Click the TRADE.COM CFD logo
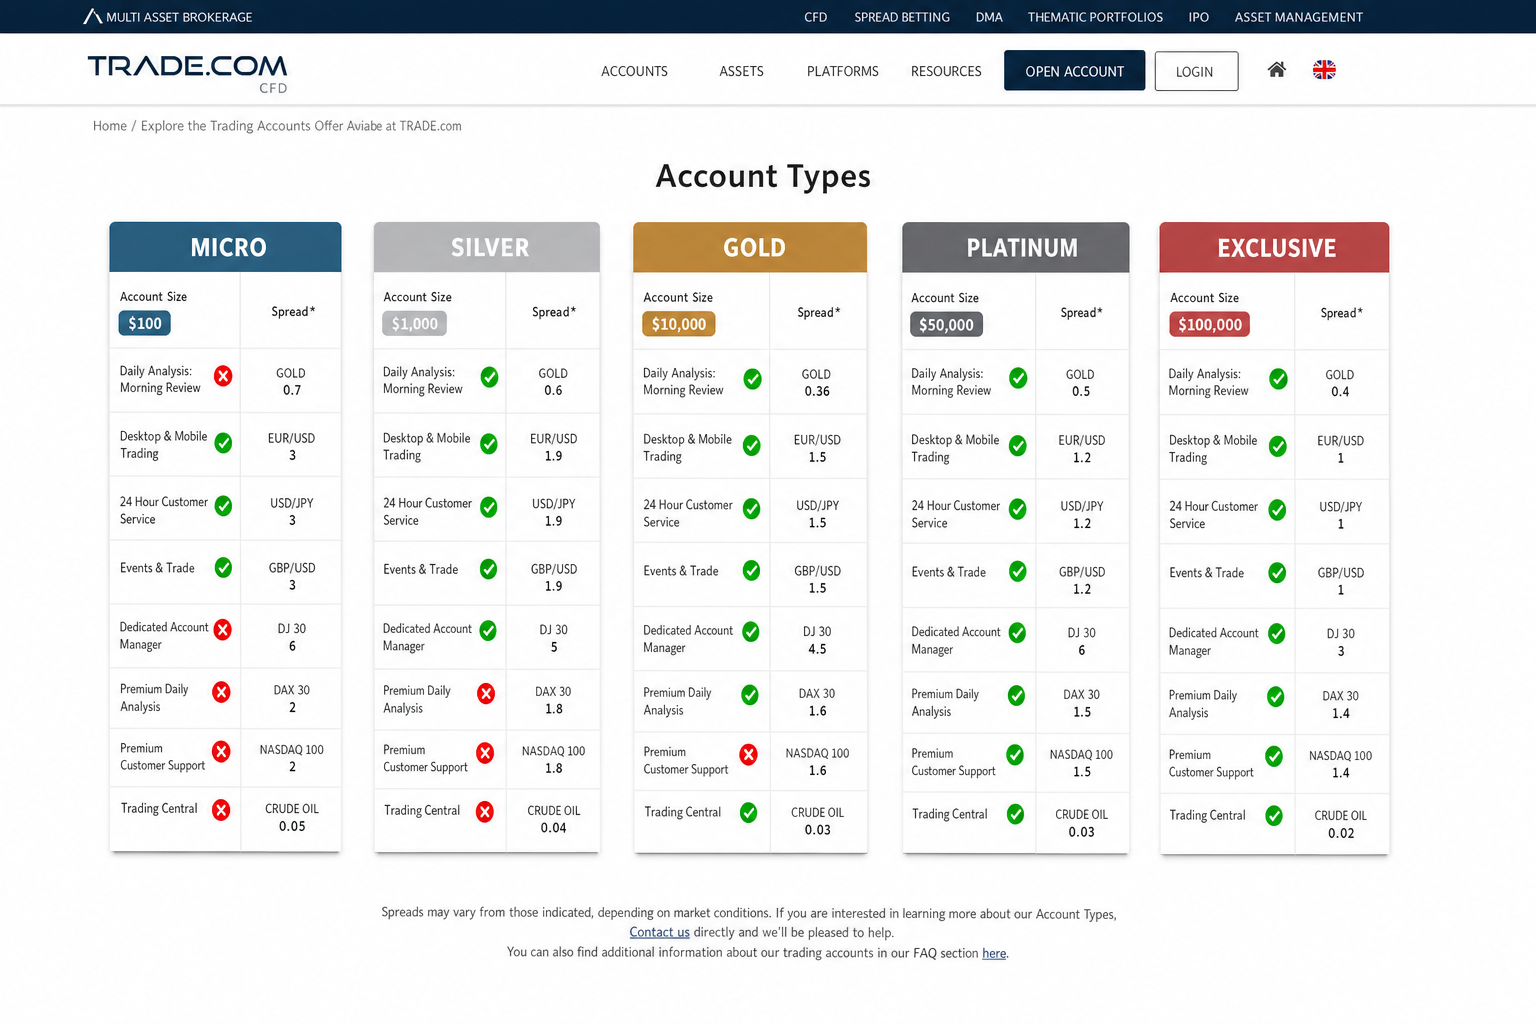1536x1024 pixels. (187, 73)
